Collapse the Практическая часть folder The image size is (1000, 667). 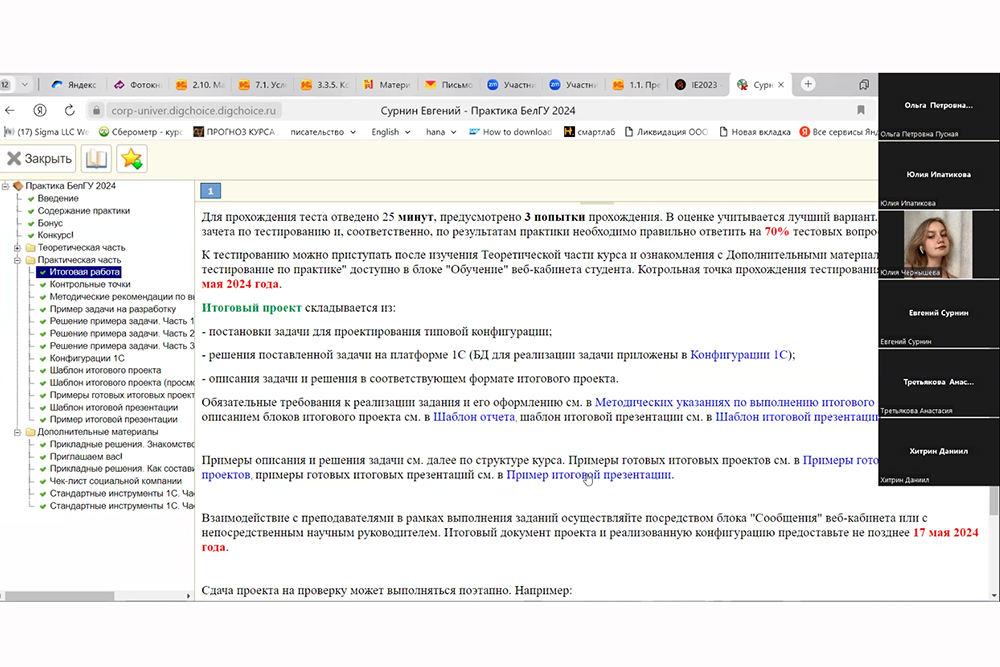(x=17, y=260)
